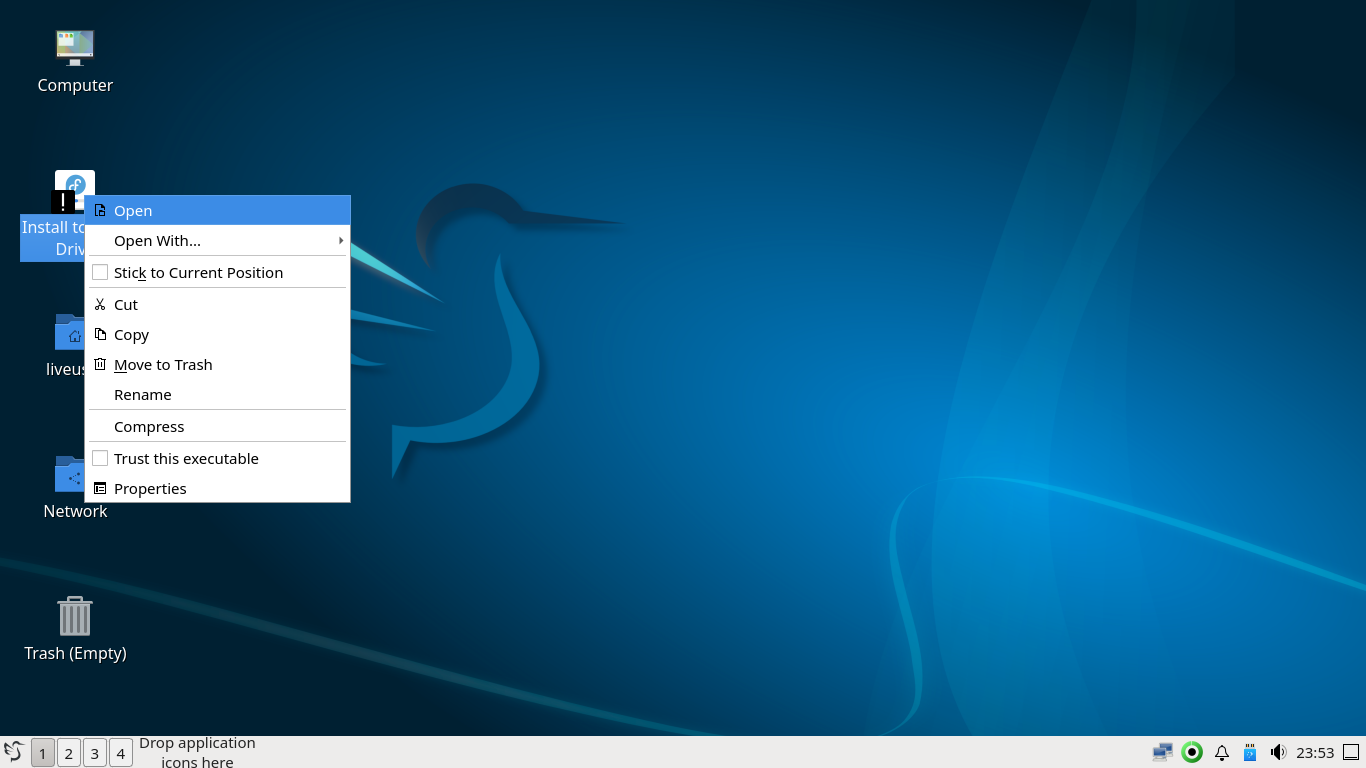Open notifications bell in tray
Image resolution: width=1366 pixels, height=768 pixels.
(x=1222, y=752)
